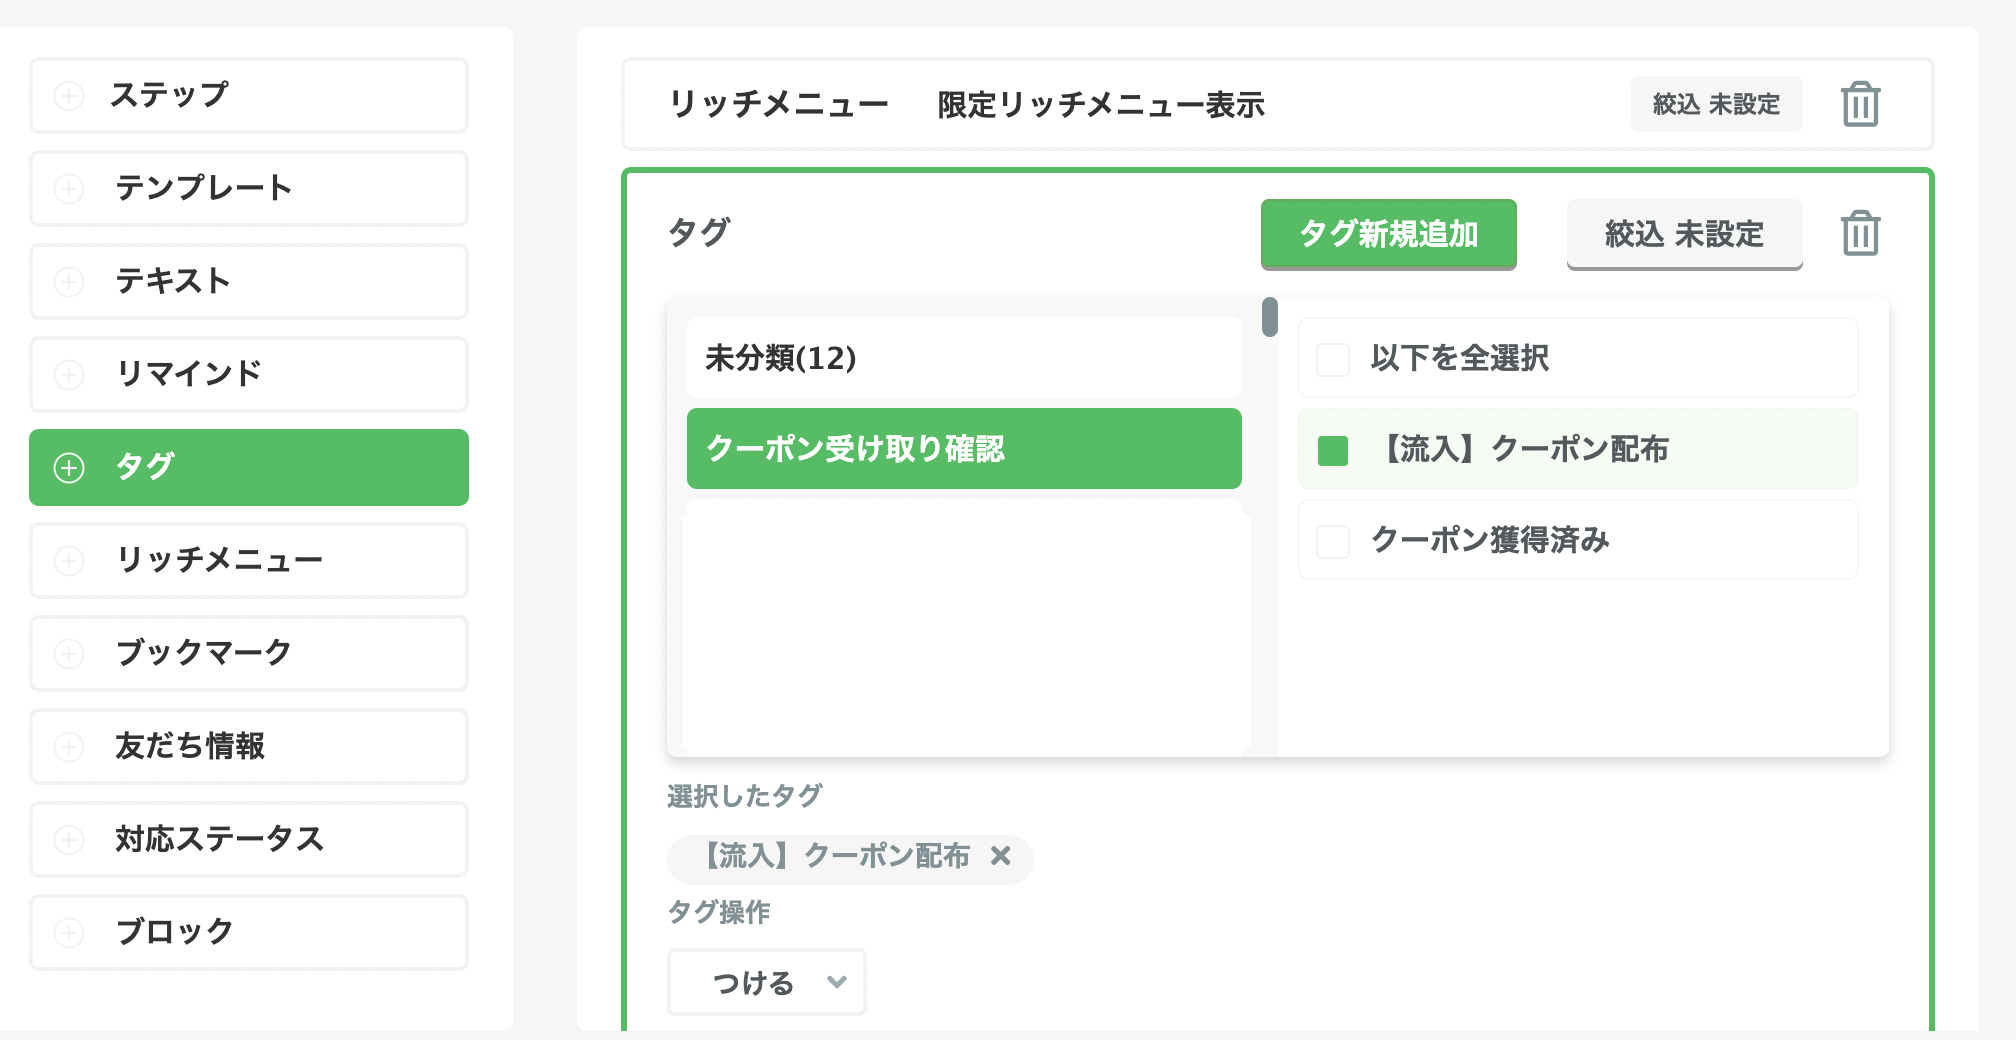Open 絞込 未設定 filter in タグ panel
Screen dimensions: 2016x1040
click(1684, 234)
